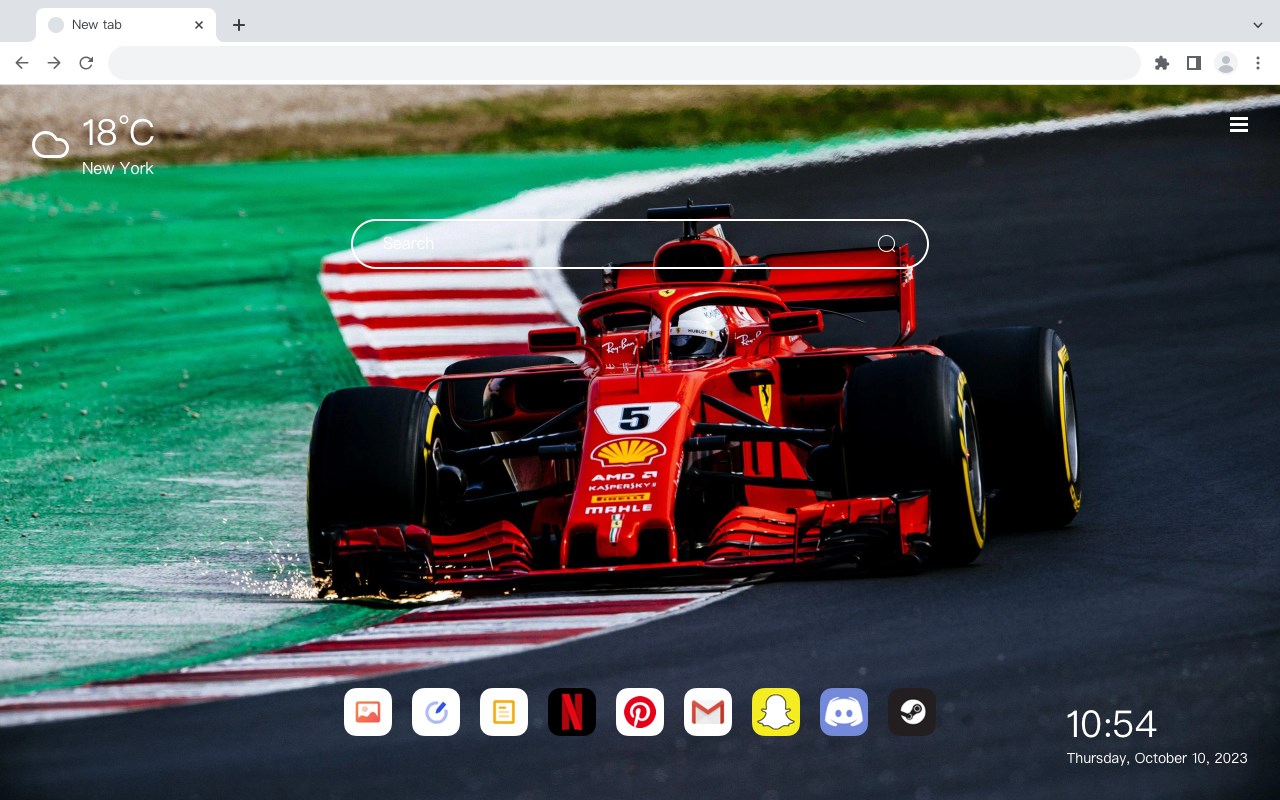
Task: Open the Discord shortcut
Action: pos(844,712)
